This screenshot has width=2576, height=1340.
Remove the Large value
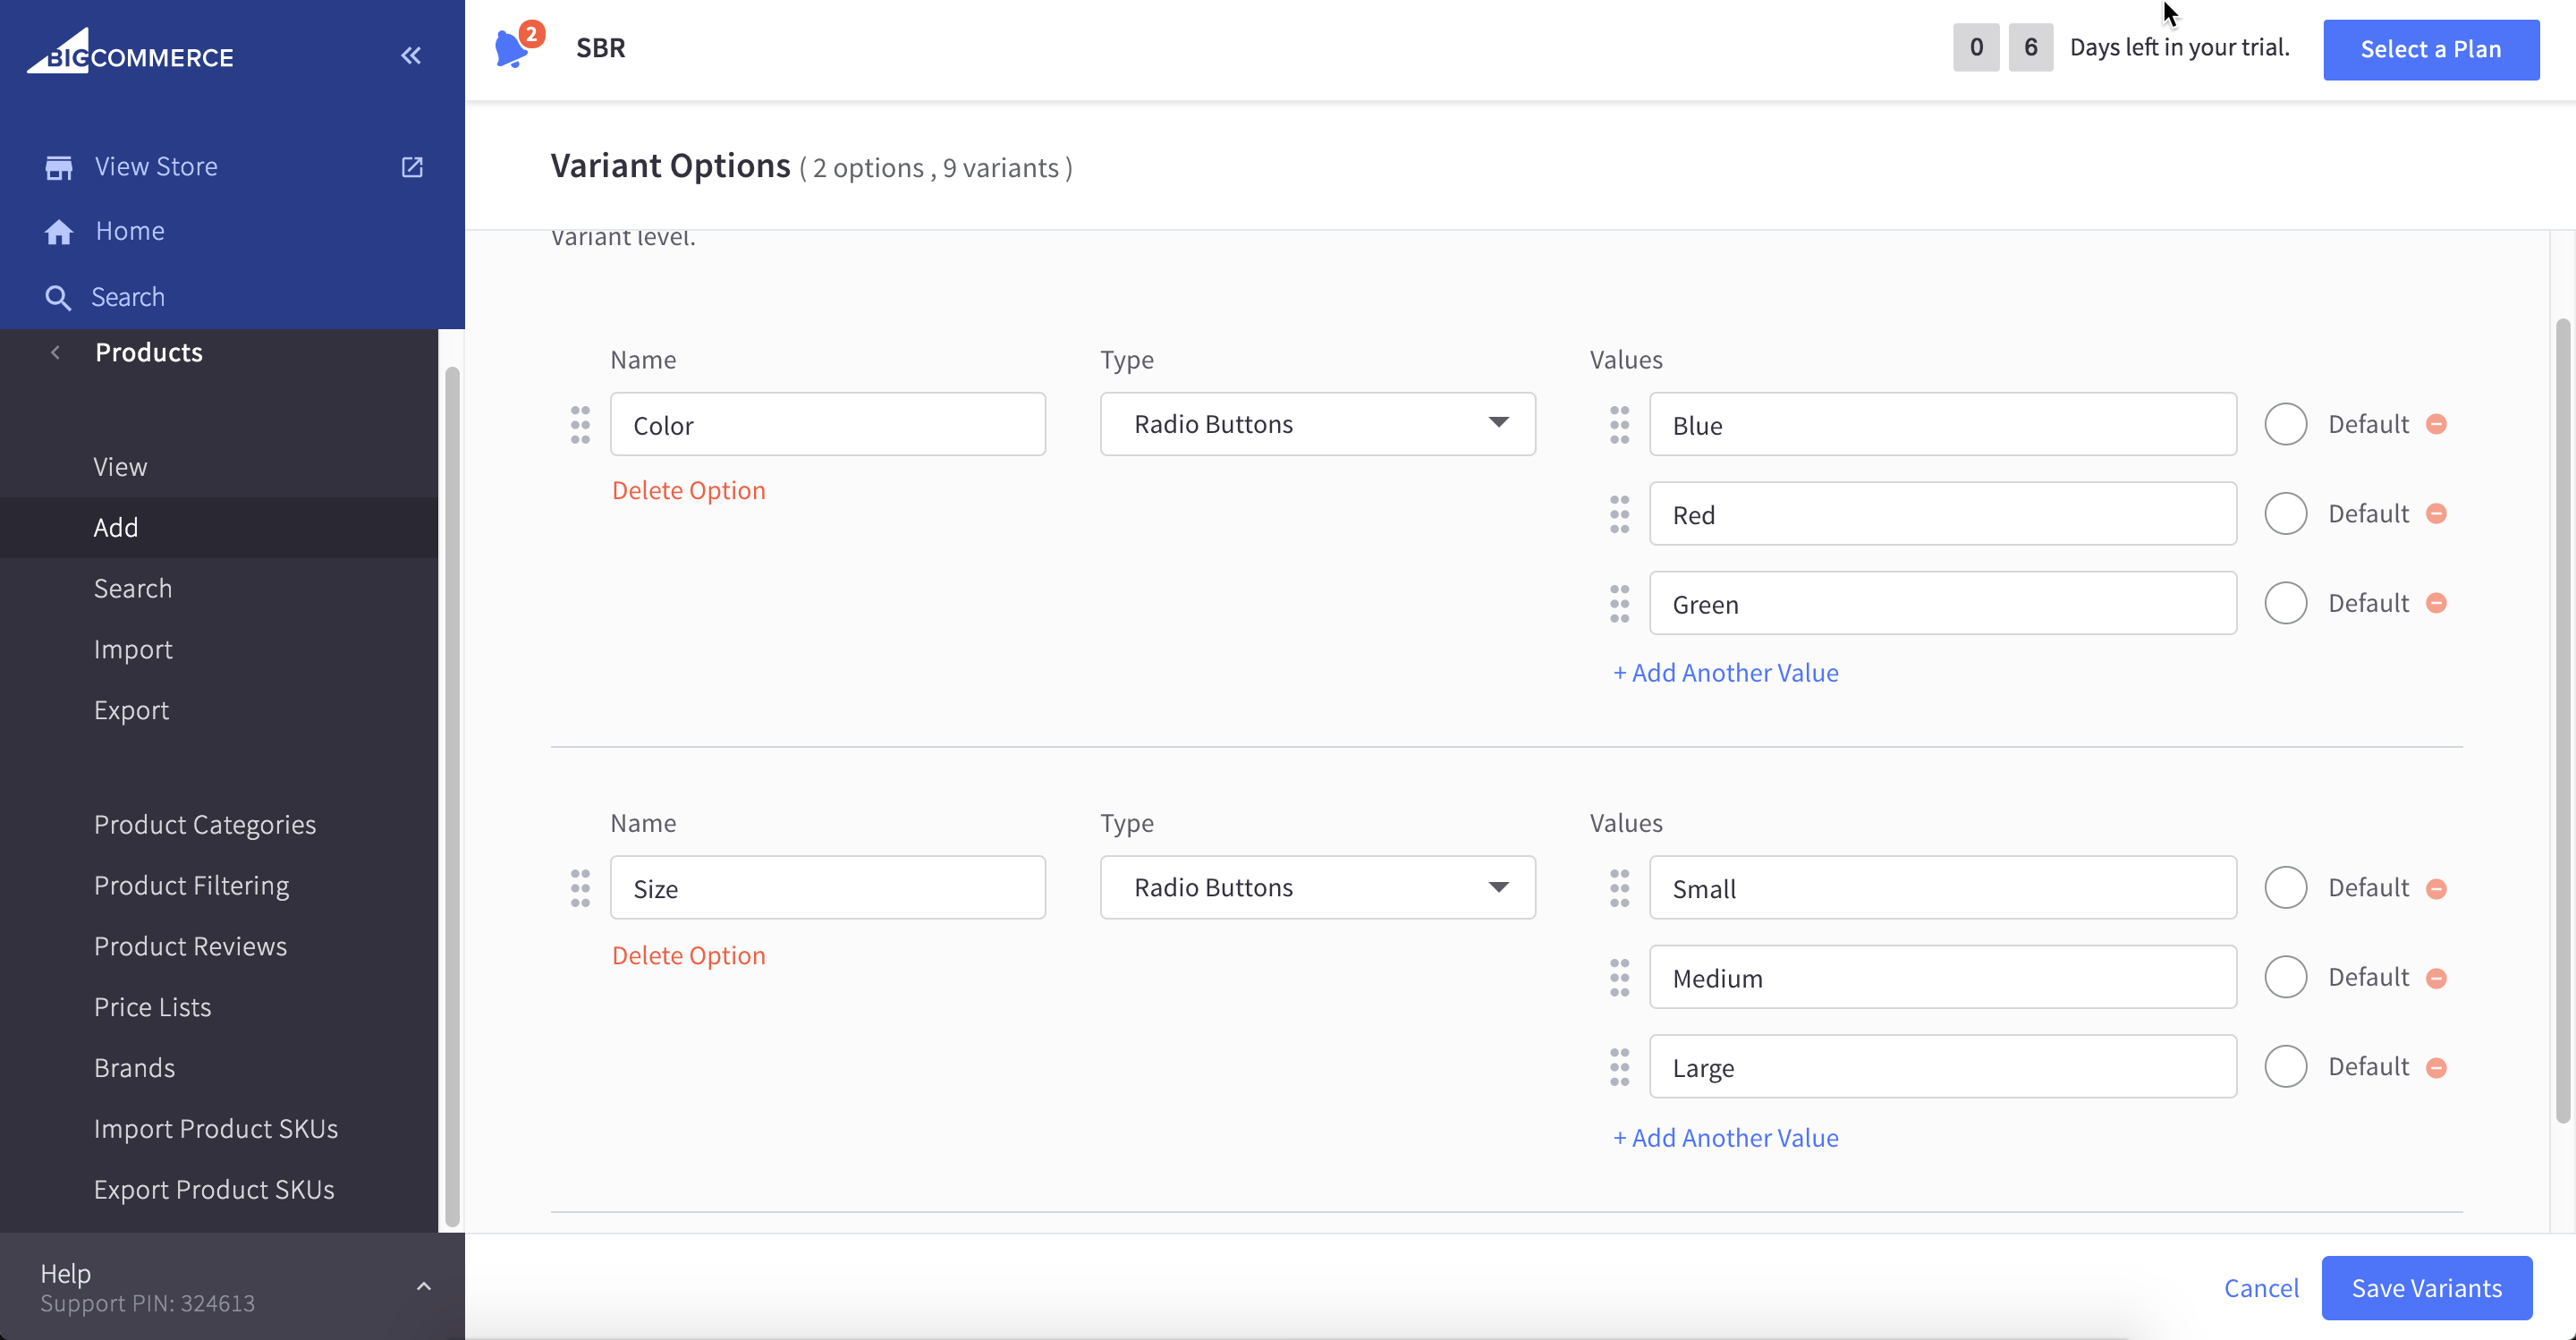[2437, 1067]
